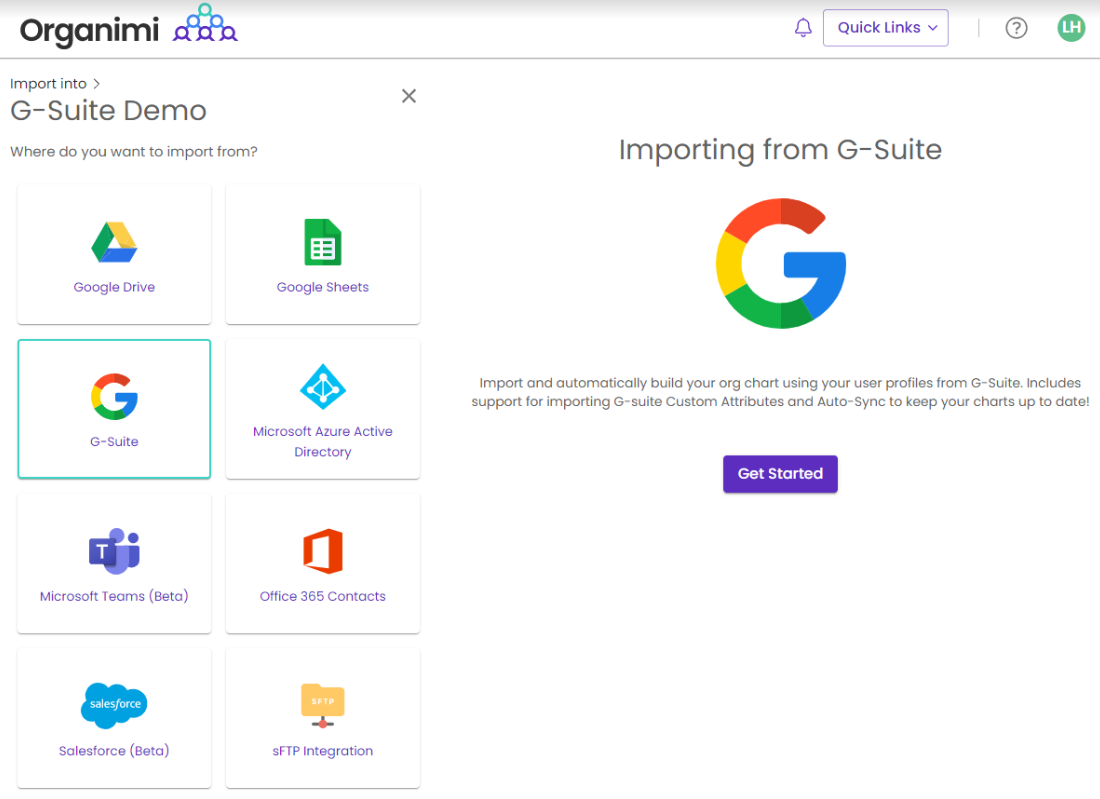
Task: Choose the sFTP folder icon
Action: (322, 705)
